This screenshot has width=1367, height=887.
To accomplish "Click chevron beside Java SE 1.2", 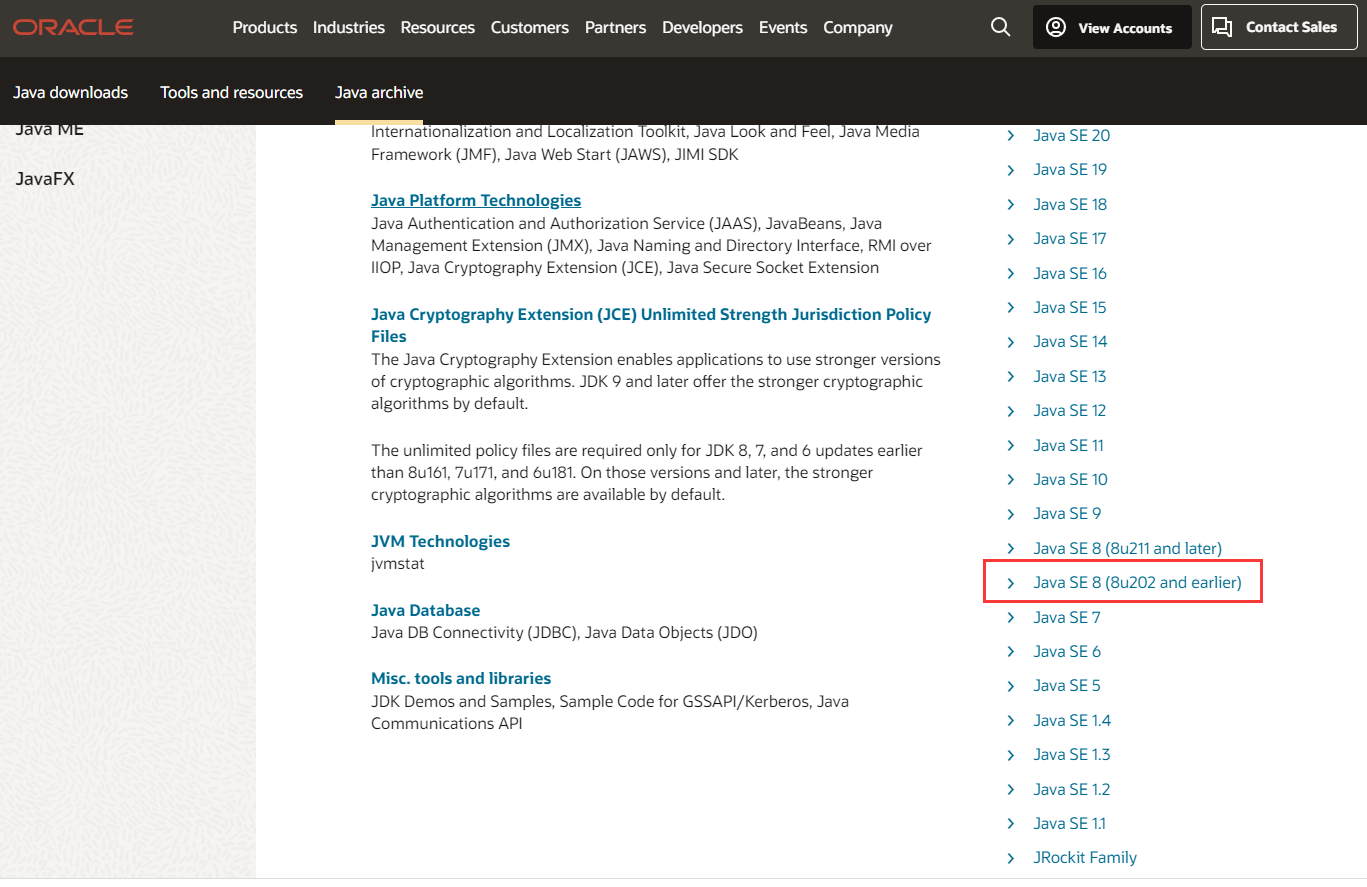I will [x=1011, y=789].
